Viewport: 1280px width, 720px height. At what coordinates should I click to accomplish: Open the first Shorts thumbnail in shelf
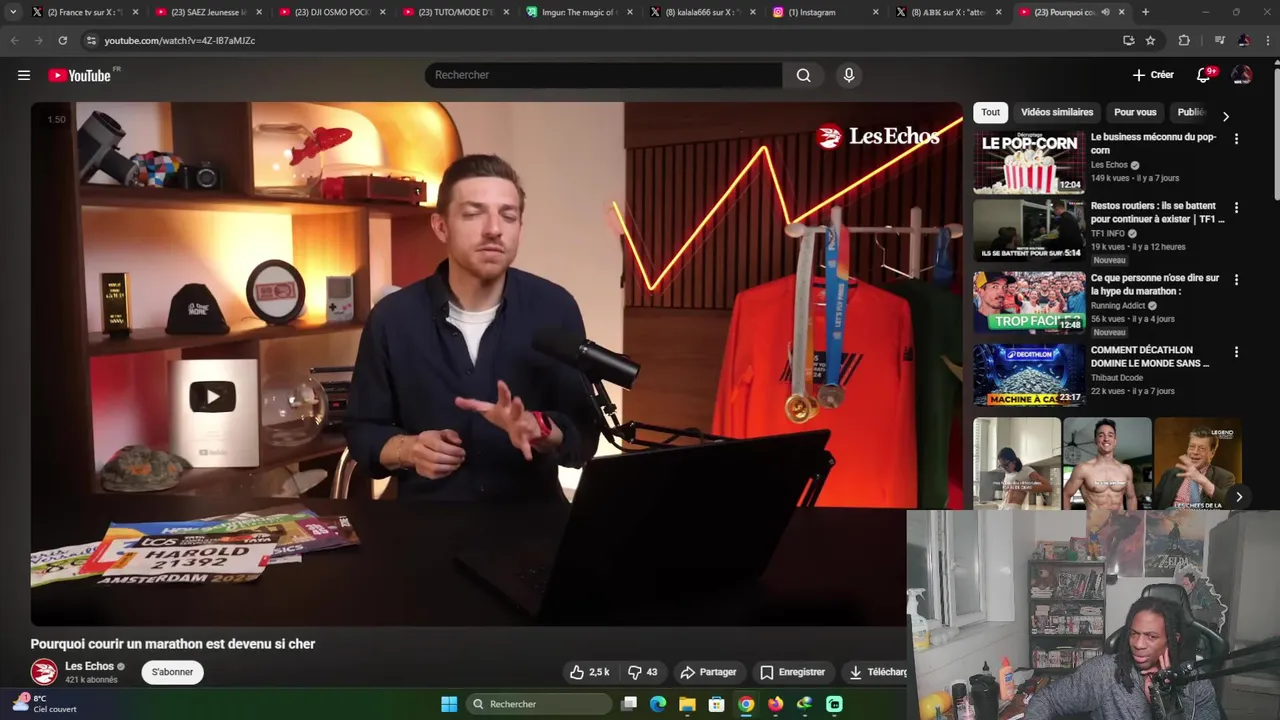coord(1017,463)
